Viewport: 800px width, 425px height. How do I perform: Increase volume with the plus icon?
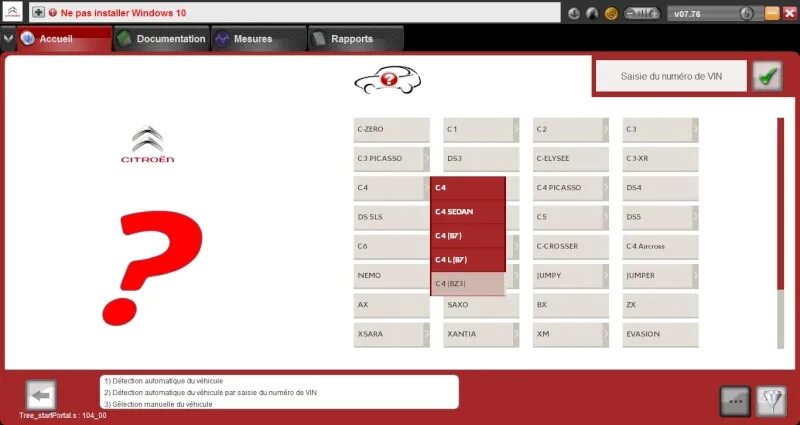coord(654,14)
